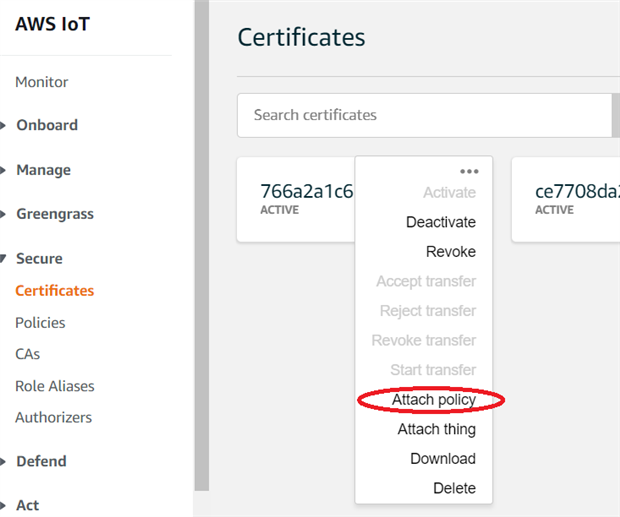Select Attach policy from context menu
Image resolution: width=620 pixels, height=517 pixels.
(433, 400)
